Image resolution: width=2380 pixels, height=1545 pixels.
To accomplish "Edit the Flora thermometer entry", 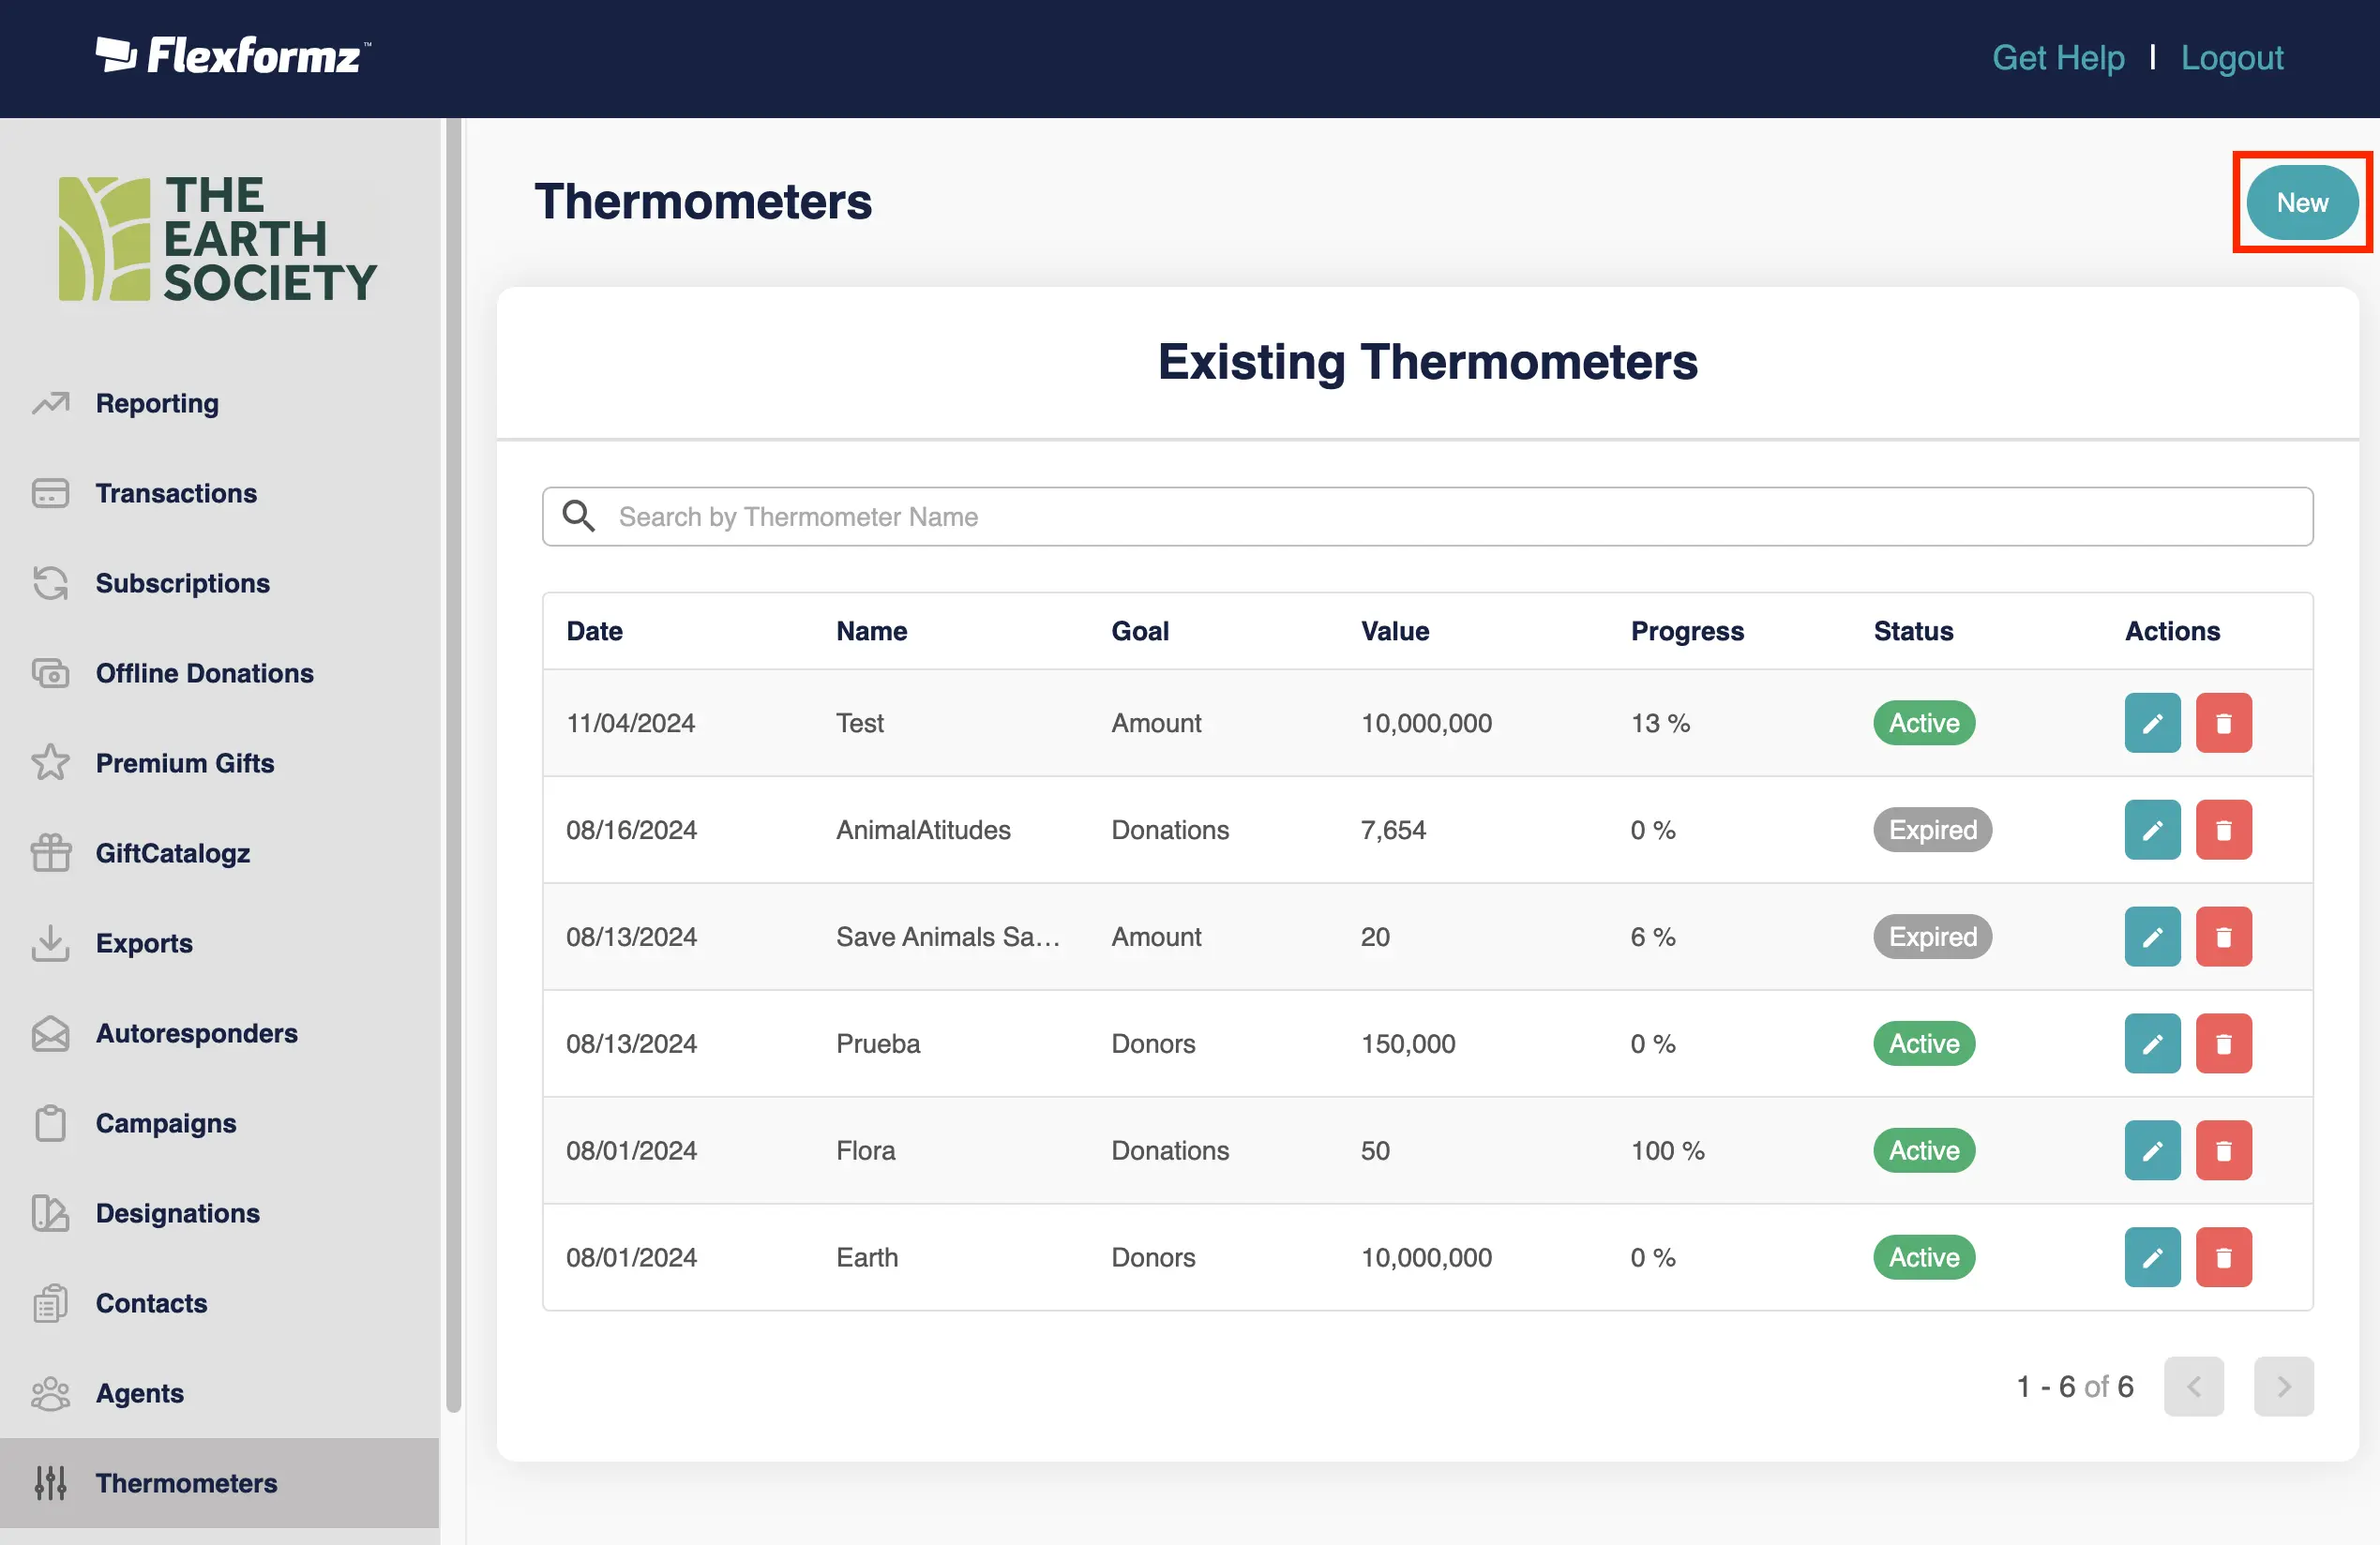I will point(2152,1150).
